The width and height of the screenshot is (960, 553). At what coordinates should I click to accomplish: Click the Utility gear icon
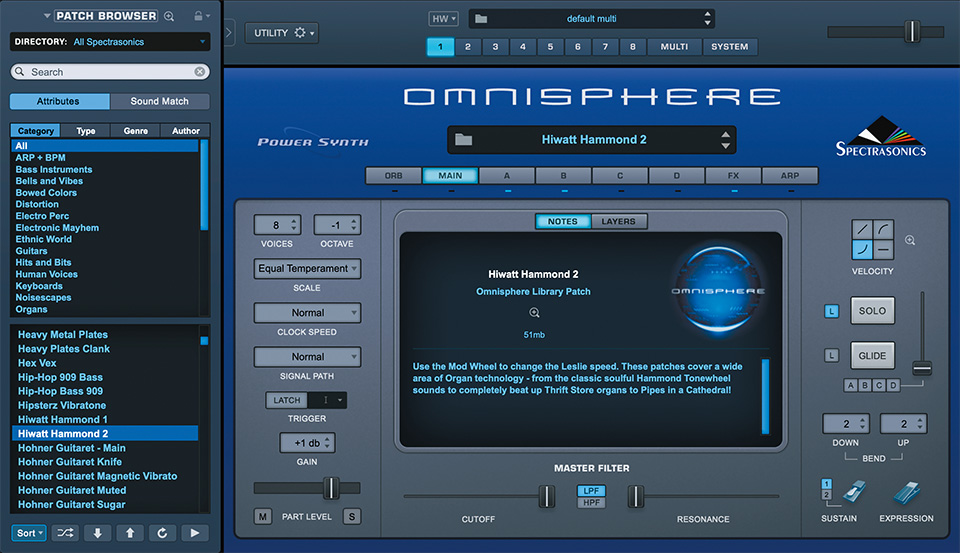pyautogui.click(x=300, y=32)
